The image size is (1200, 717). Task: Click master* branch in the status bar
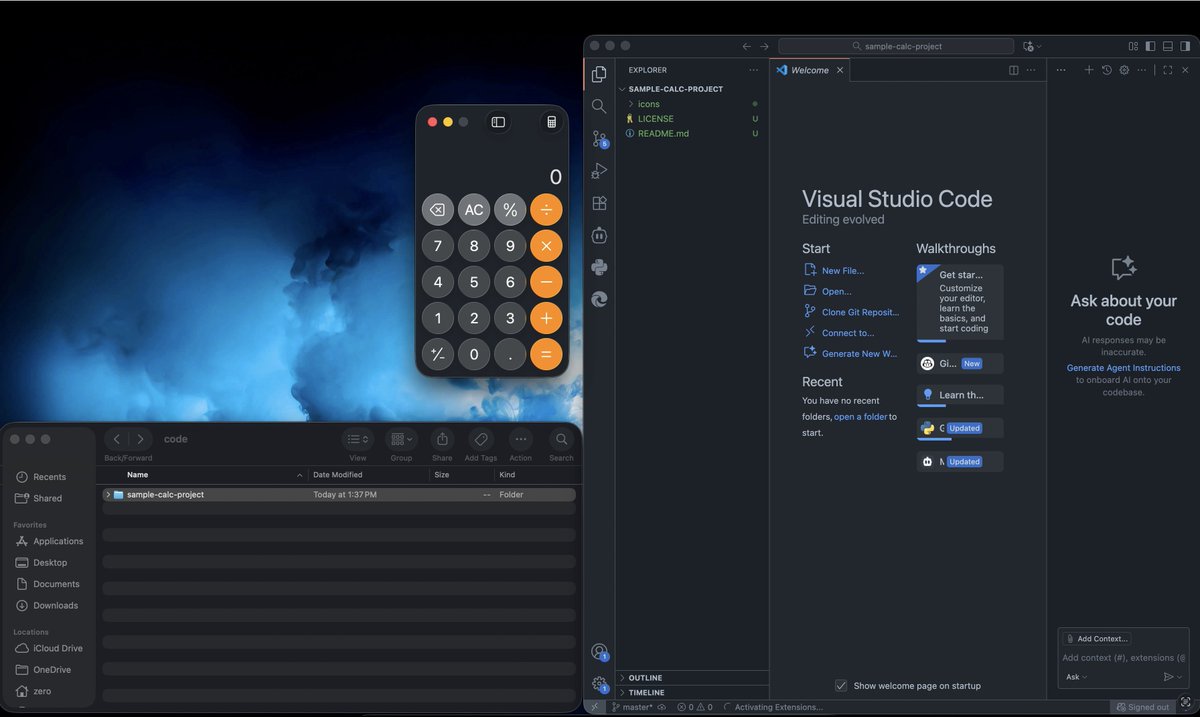632,707
